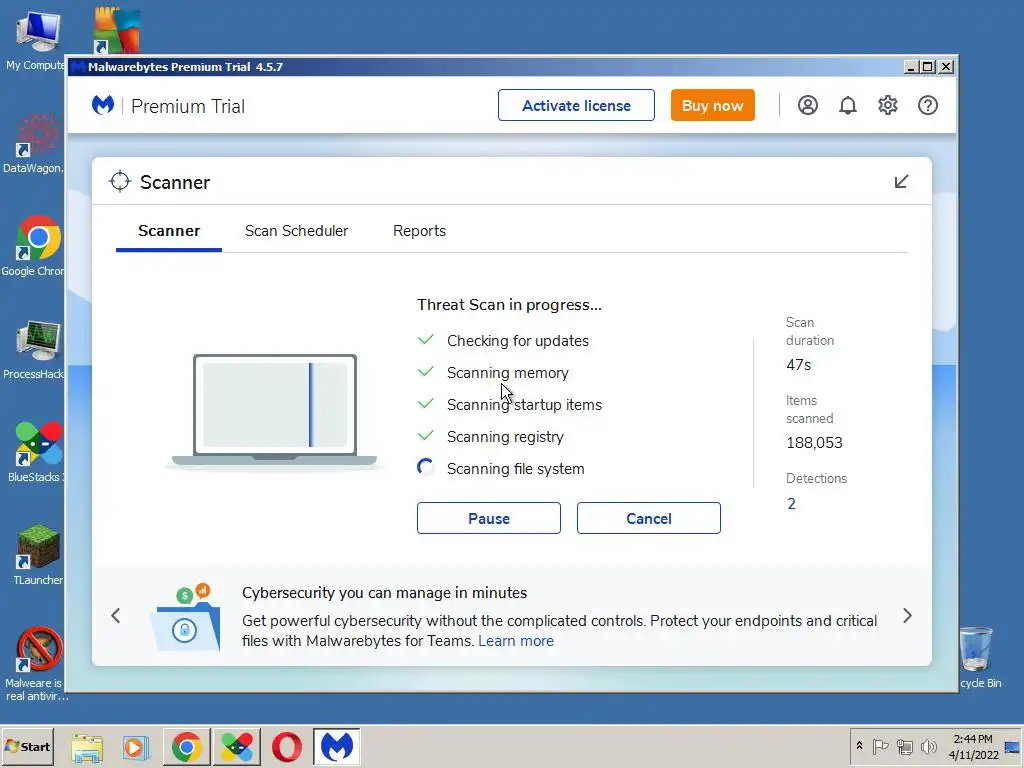The width and height of the screenshot is (1024, 768).
Task: Open Google Chrome from taskbar
Action: pos(187,746)
